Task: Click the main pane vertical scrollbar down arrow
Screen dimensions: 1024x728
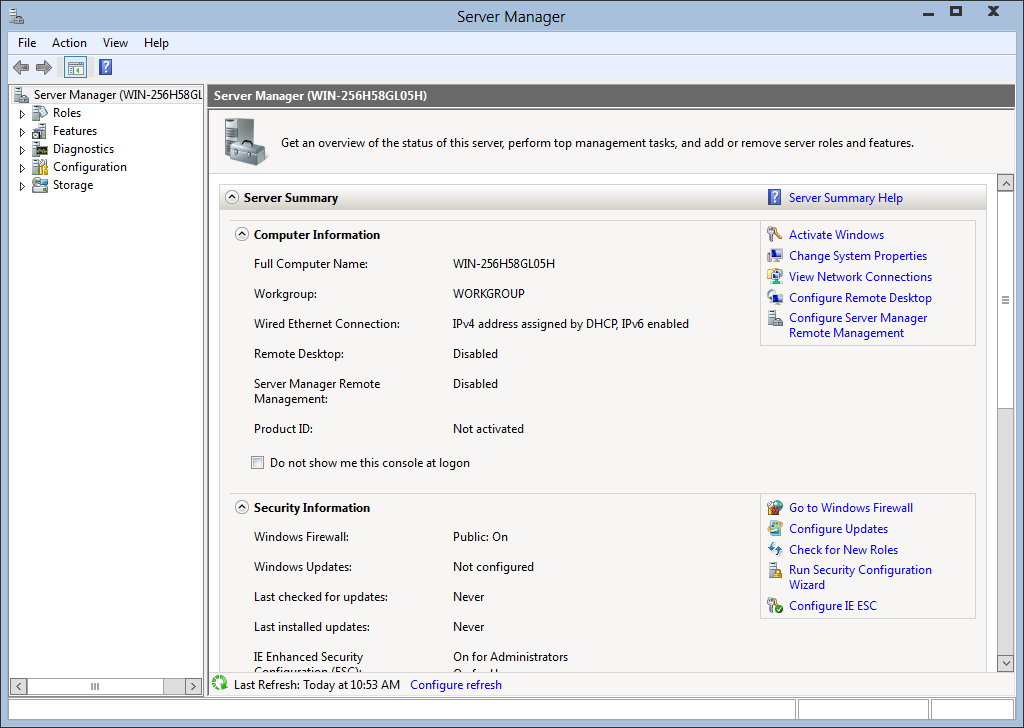Action: (1005, 662)
